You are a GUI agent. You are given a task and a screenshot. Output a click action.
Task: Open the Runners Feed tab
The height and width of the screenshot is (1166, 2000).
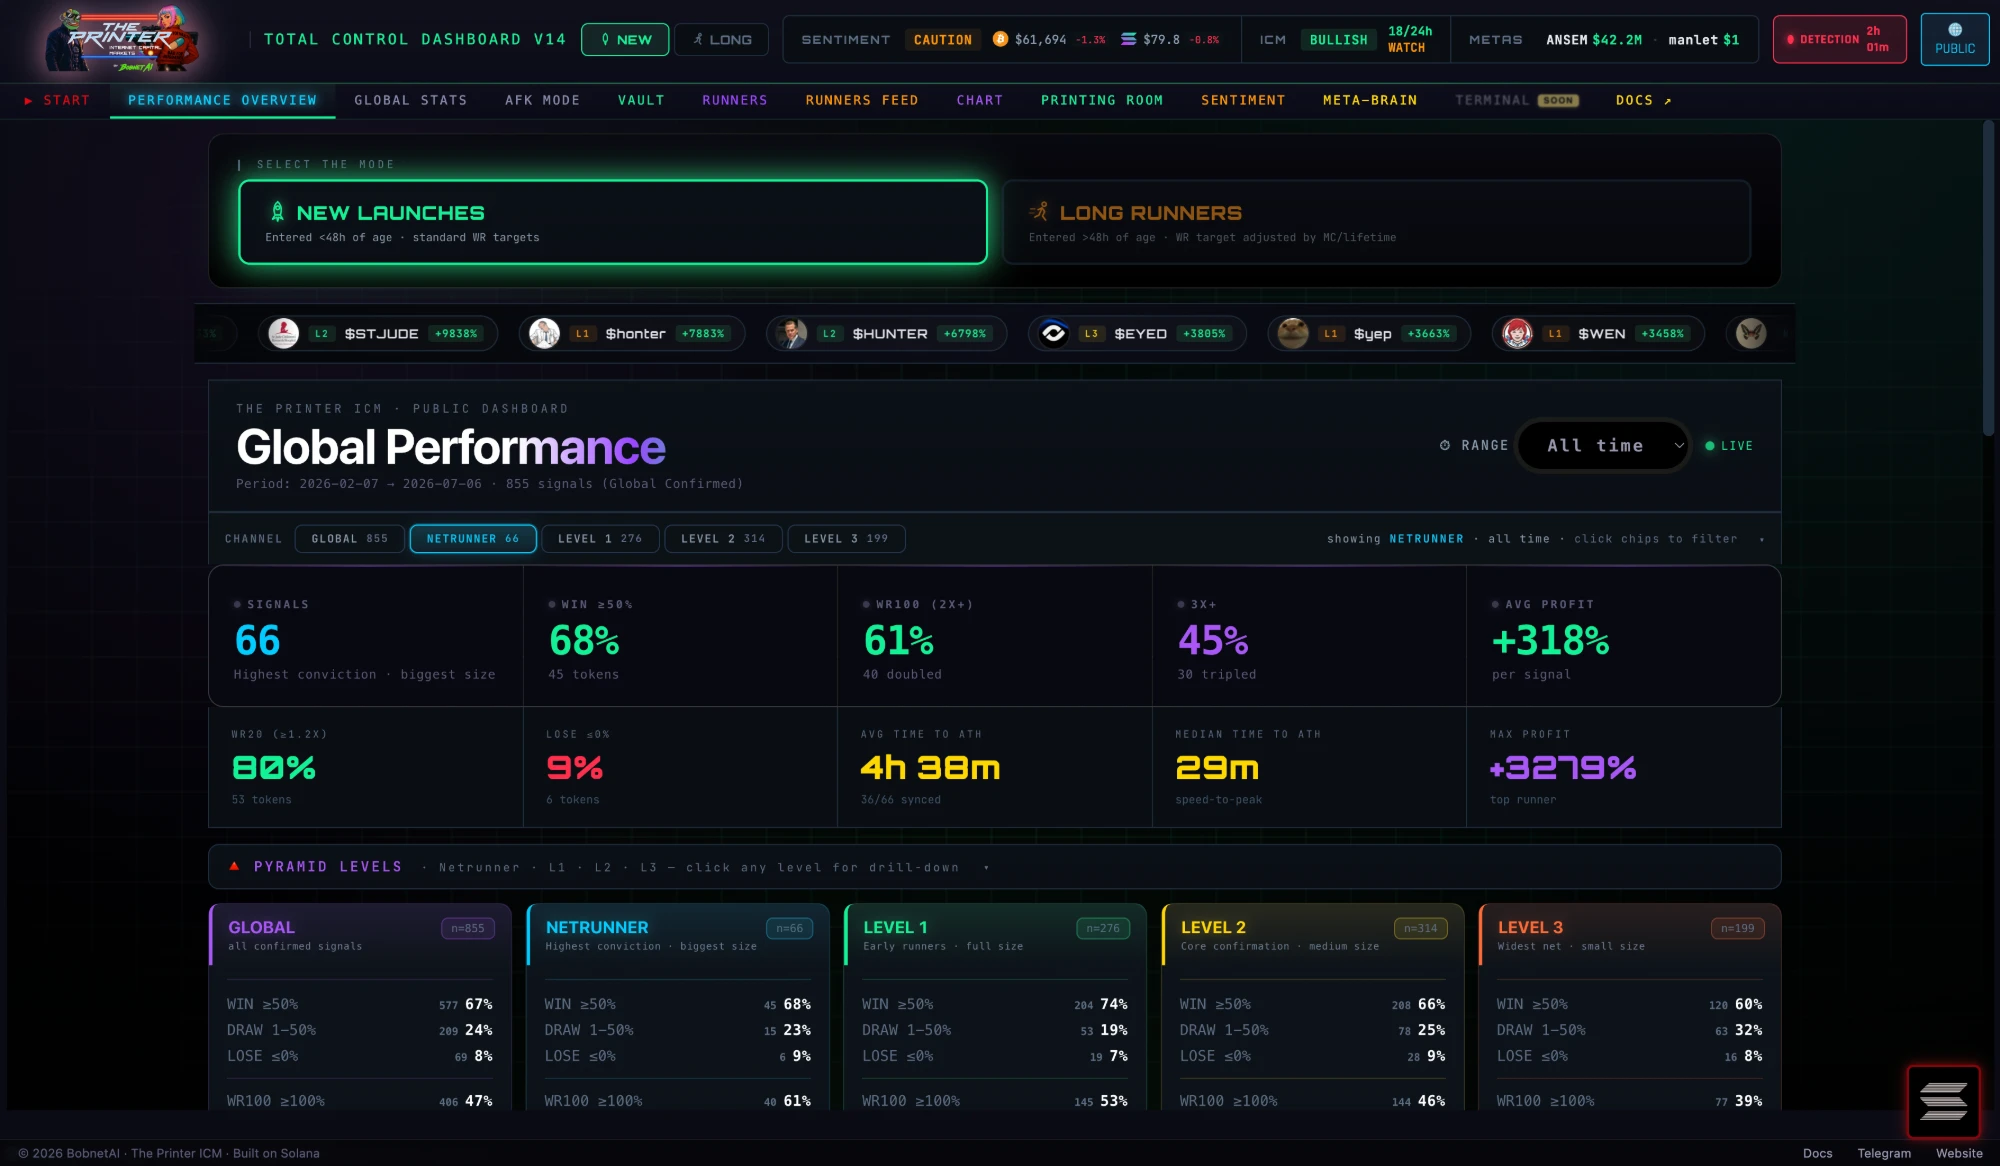[862, 101]
